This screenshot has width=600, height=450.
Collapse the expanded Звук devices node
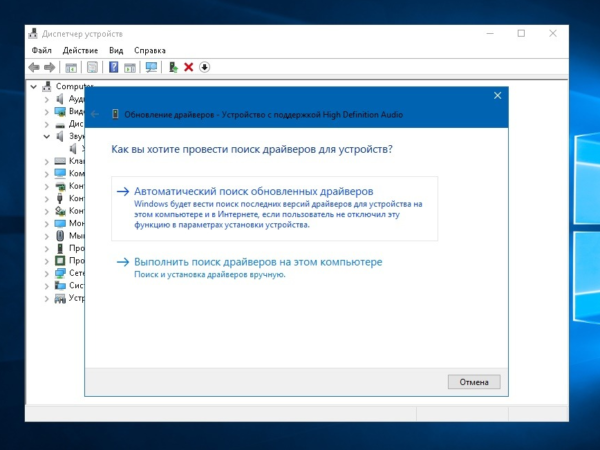46,136
